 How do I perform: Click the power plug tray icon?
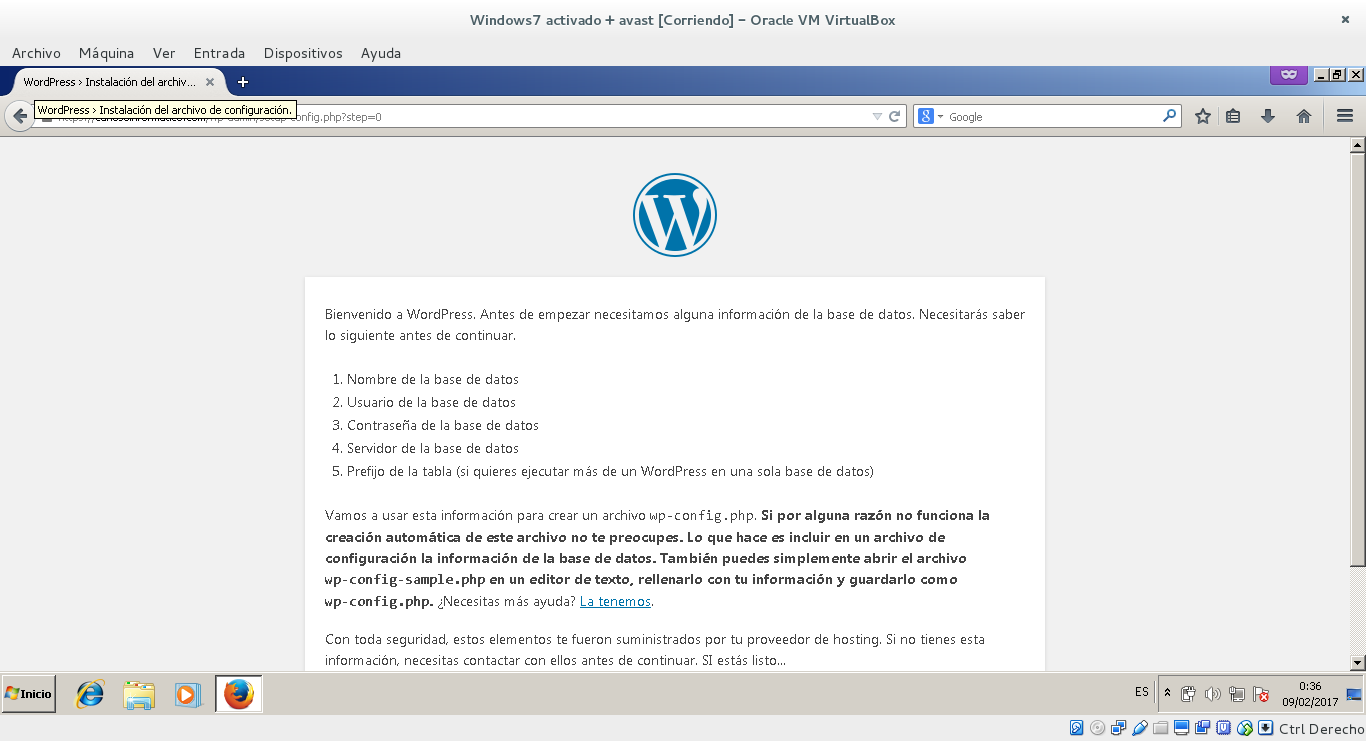pos(1188,694)
